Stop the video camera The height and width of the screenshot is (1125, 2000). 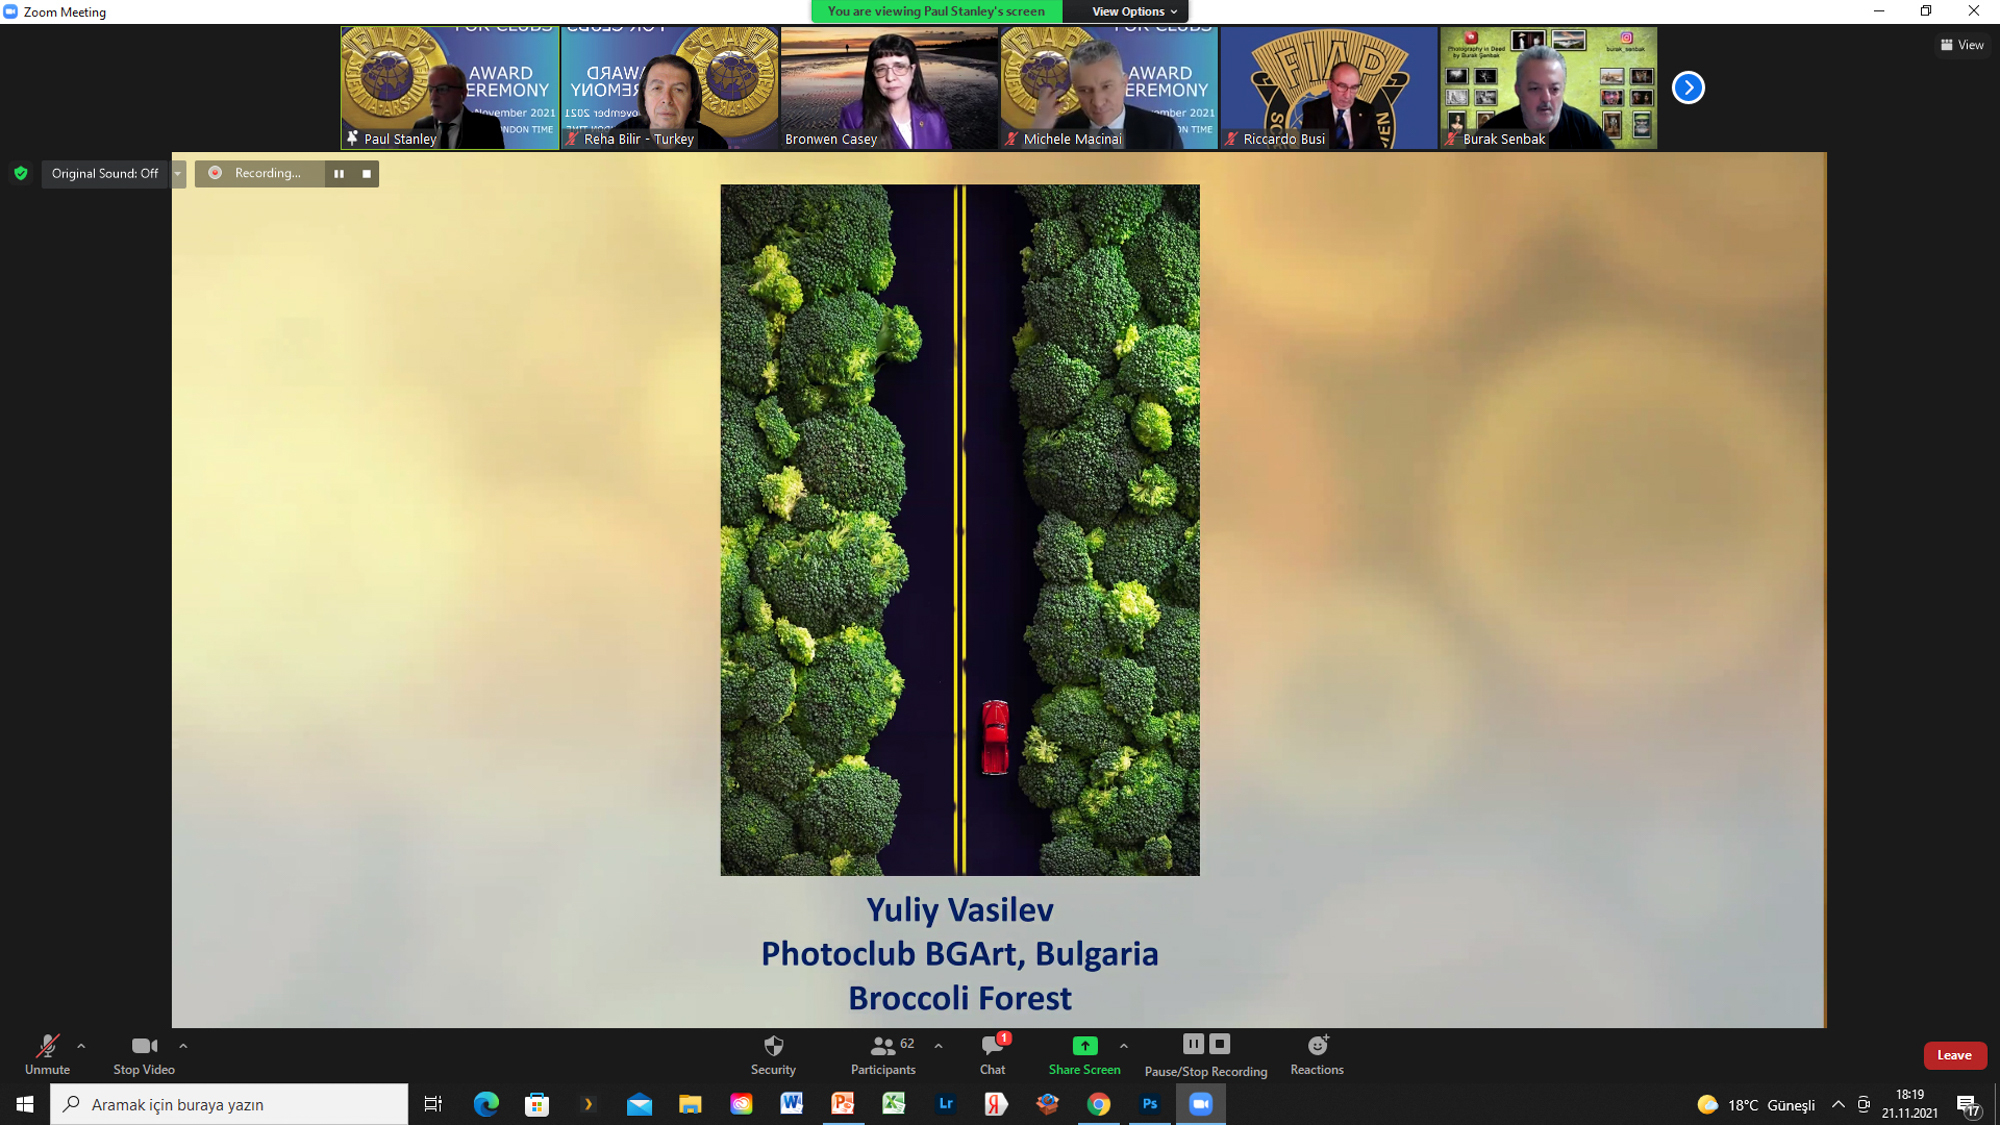(x=144, y=1054)
